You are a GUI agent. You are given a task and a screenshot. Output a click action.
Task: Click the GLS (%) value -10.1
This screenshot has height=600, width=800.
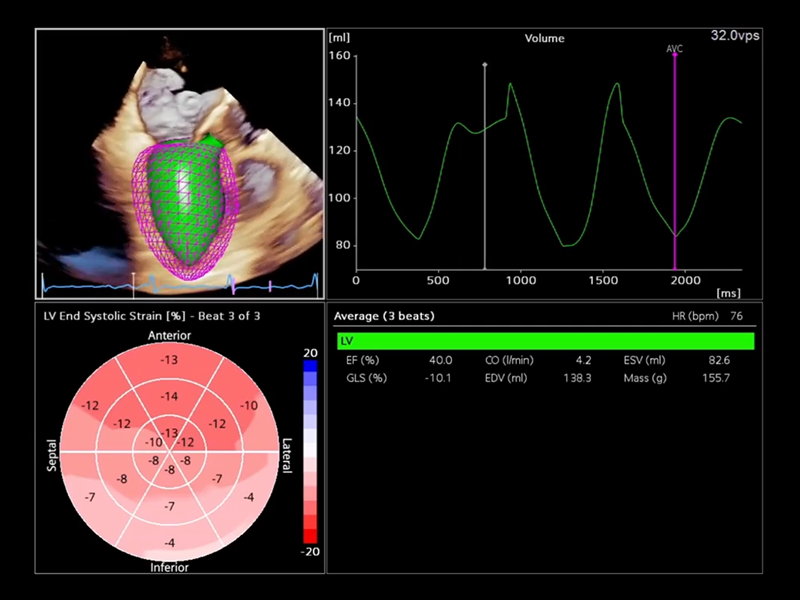(439, 378)
